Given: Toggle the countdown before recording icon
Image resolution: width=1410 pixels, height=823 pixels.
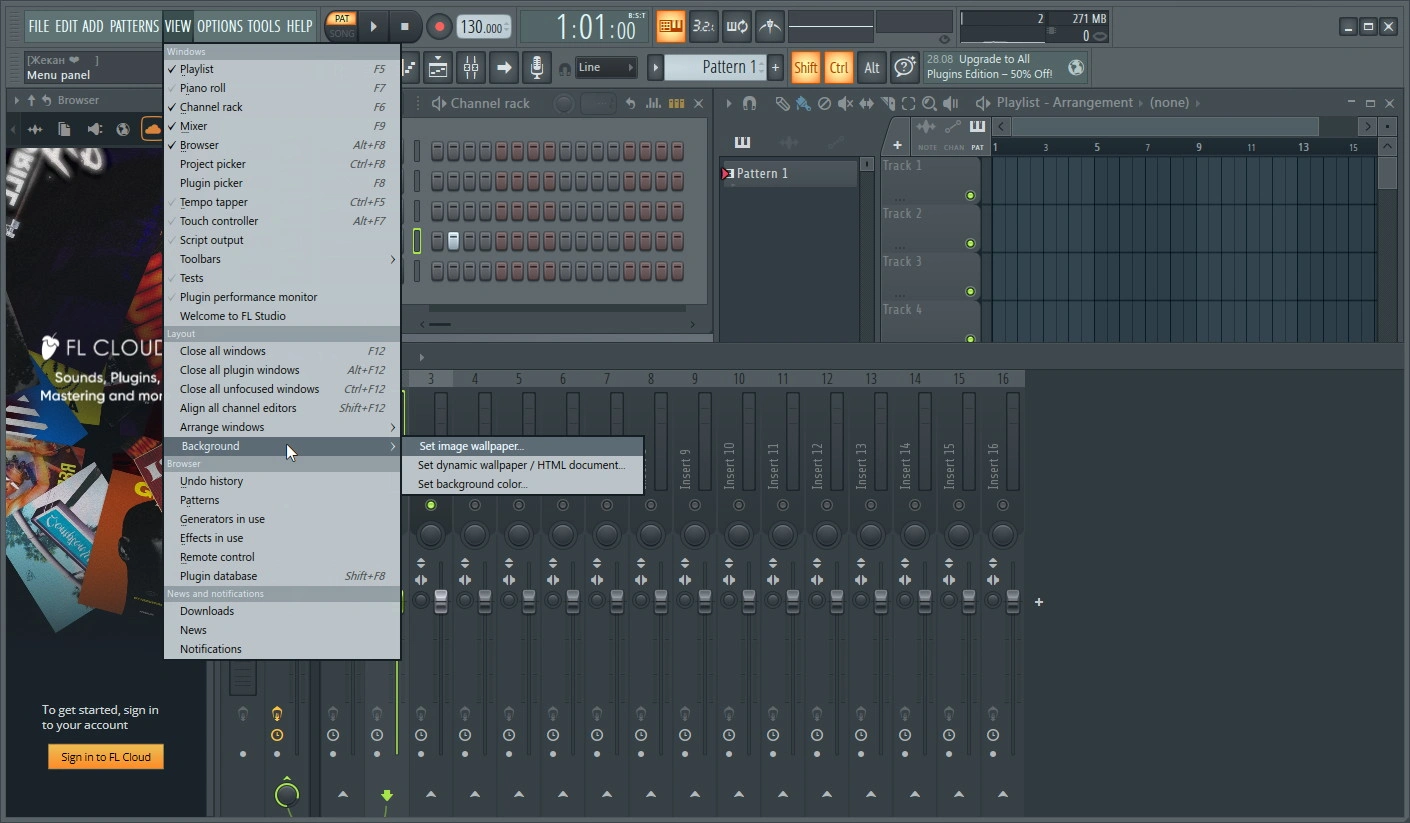Looking at the screenshot, I should tap(704, 27).
